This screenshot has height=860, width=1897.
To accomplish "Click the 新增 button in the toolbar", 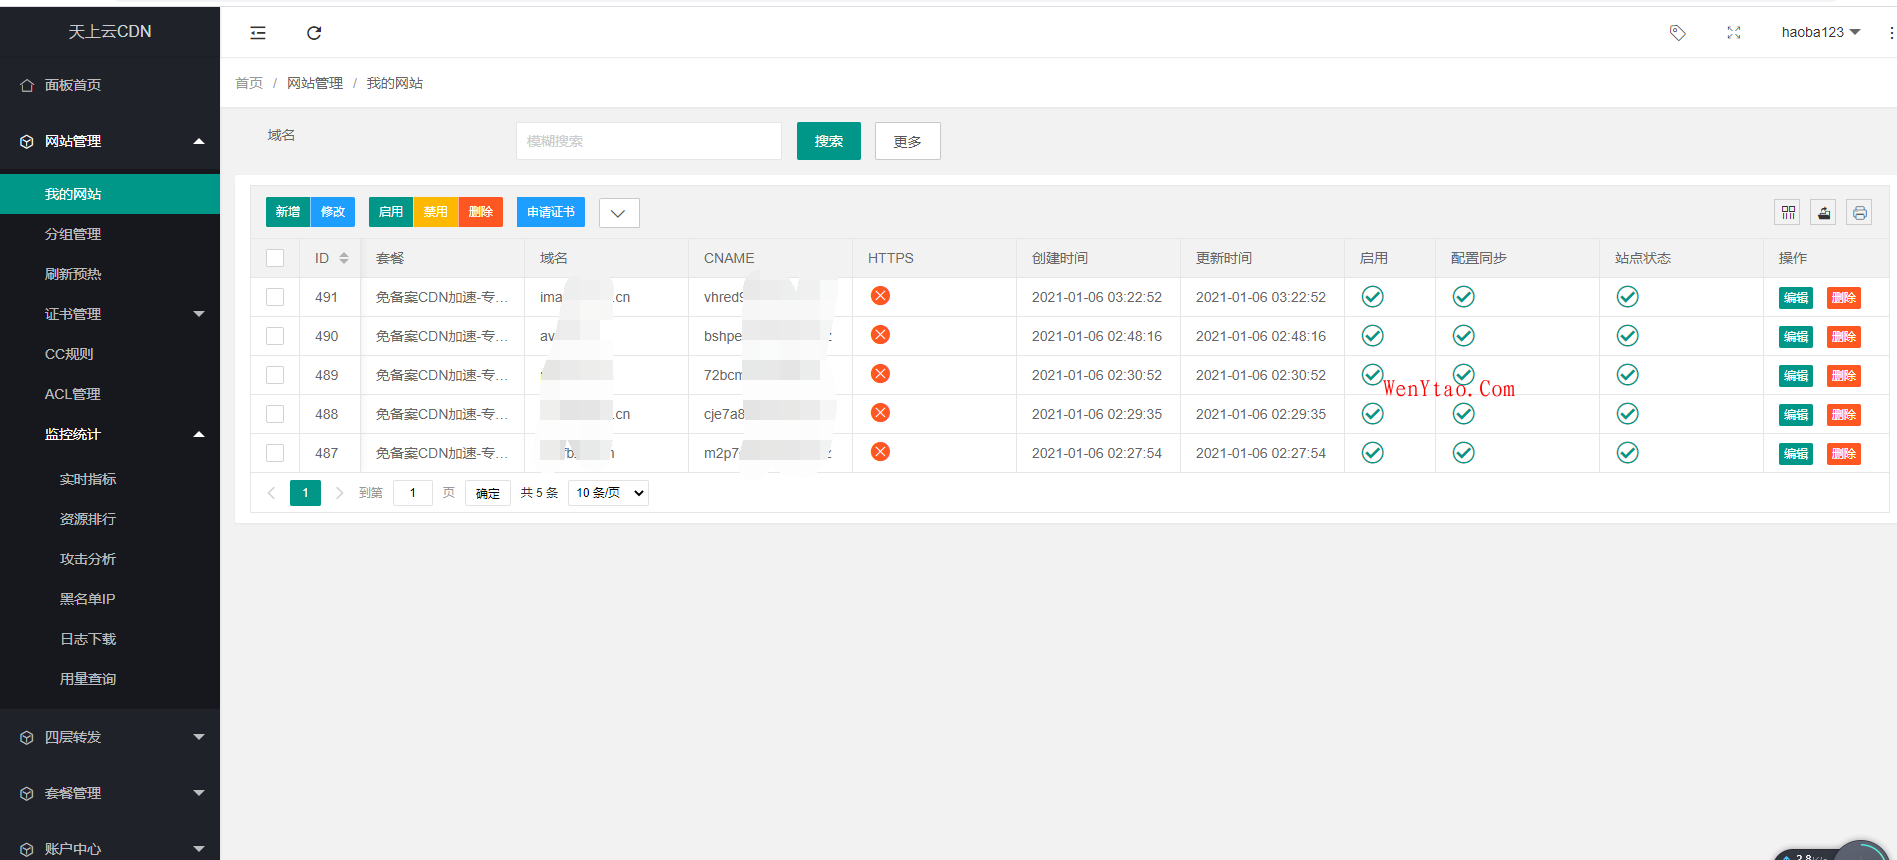I will point(288,212).
